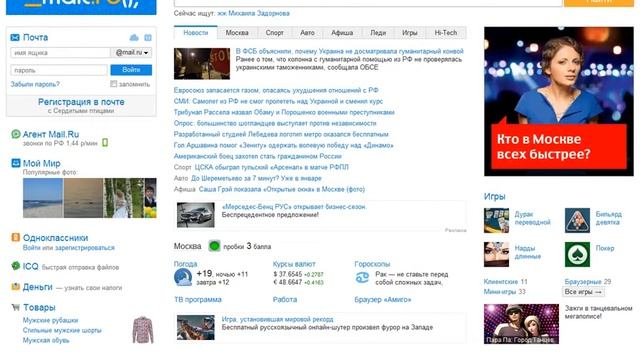Open the shooter game ad thumbnail
Viewport: 640px width, 360px height.
point(196,327)
